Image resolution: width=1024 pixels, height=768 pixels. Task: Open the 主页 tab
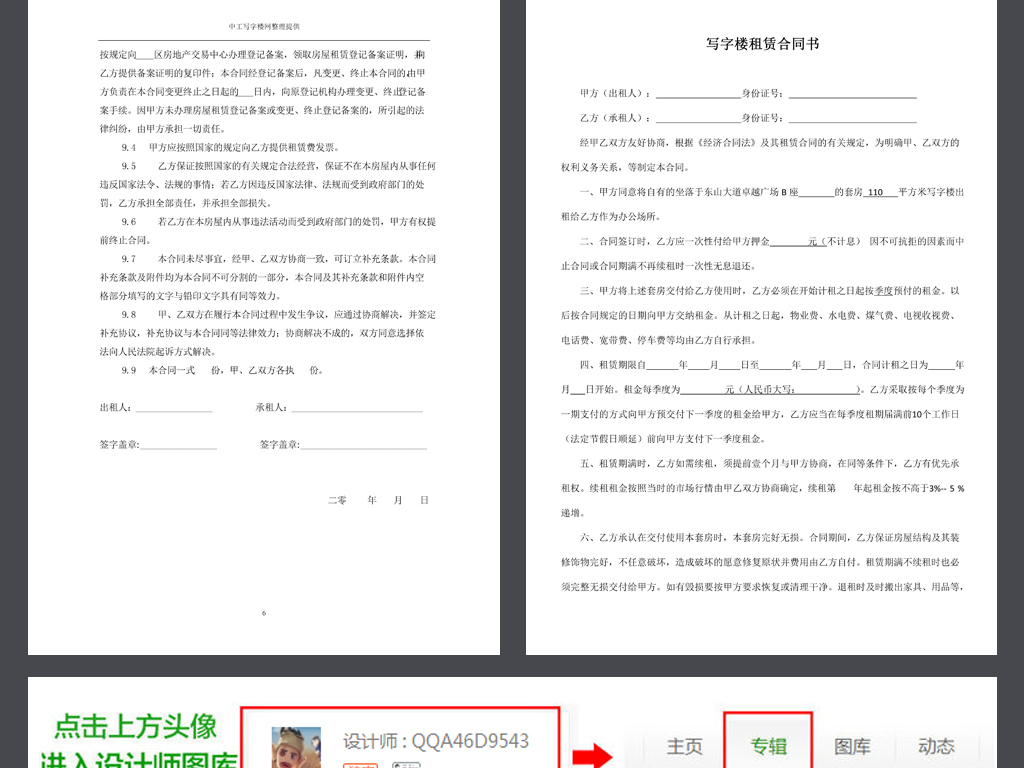[685, 744]
